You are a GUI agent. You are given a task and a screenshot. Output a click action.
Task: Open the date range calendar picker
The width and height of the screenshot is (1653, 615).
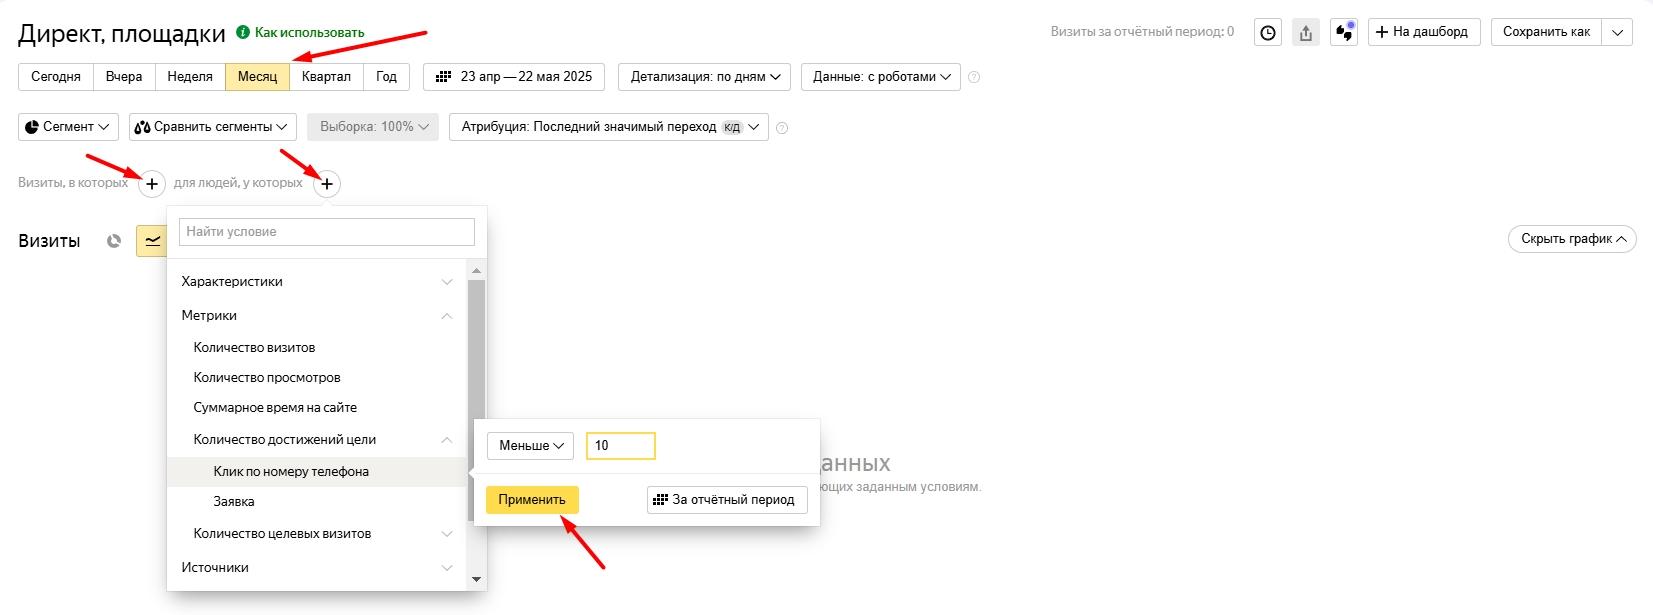[x=514, y=77]
